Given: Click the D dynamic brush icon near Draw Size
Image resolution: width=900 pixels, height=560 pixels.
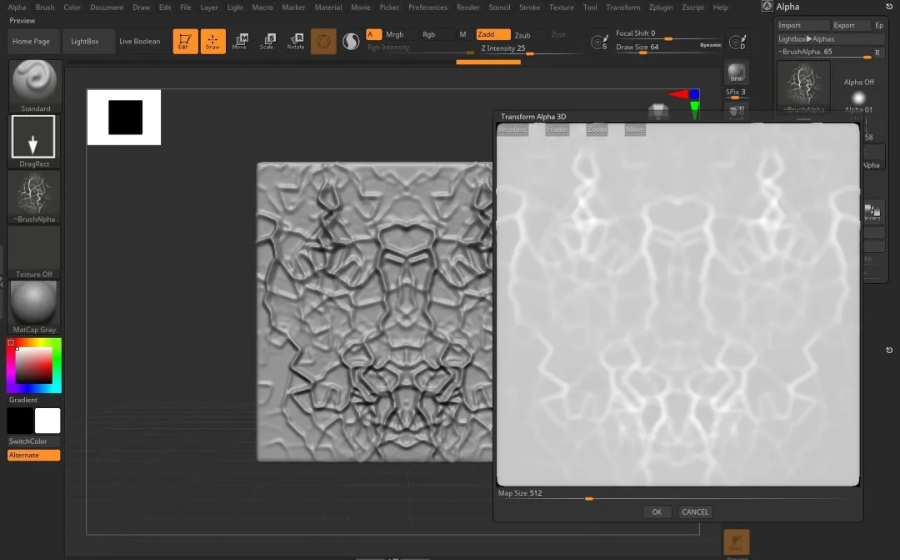Looking at the screenshot, I should (737, 42).
